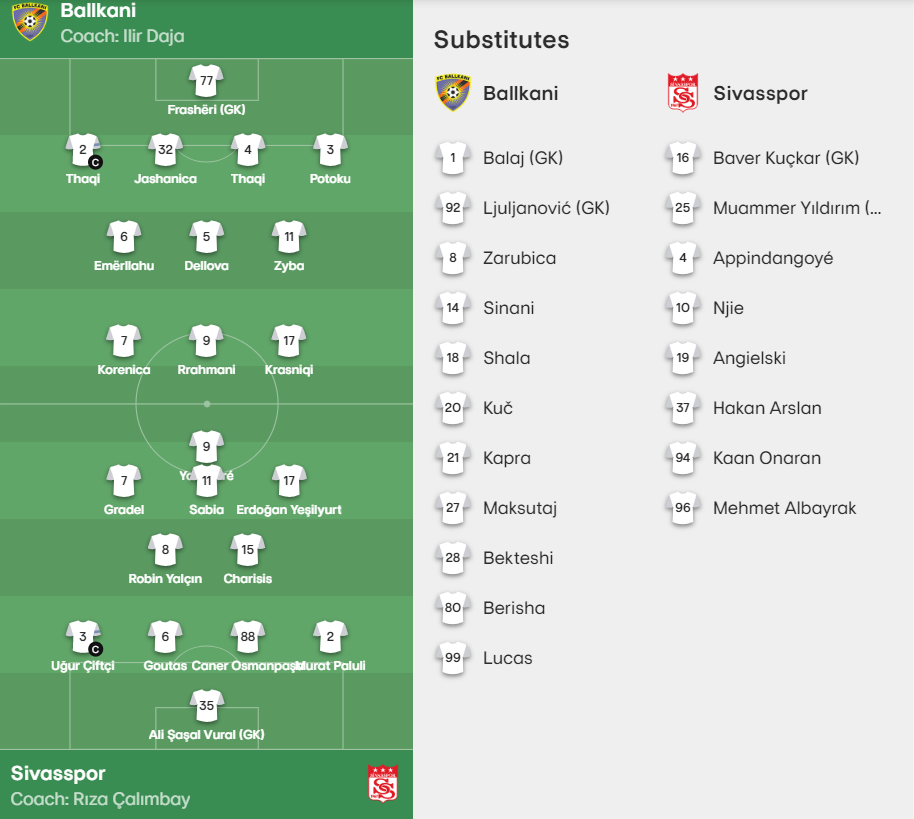Click Frashëri goalkeeper shirt number 77

[x=206, y=80]
